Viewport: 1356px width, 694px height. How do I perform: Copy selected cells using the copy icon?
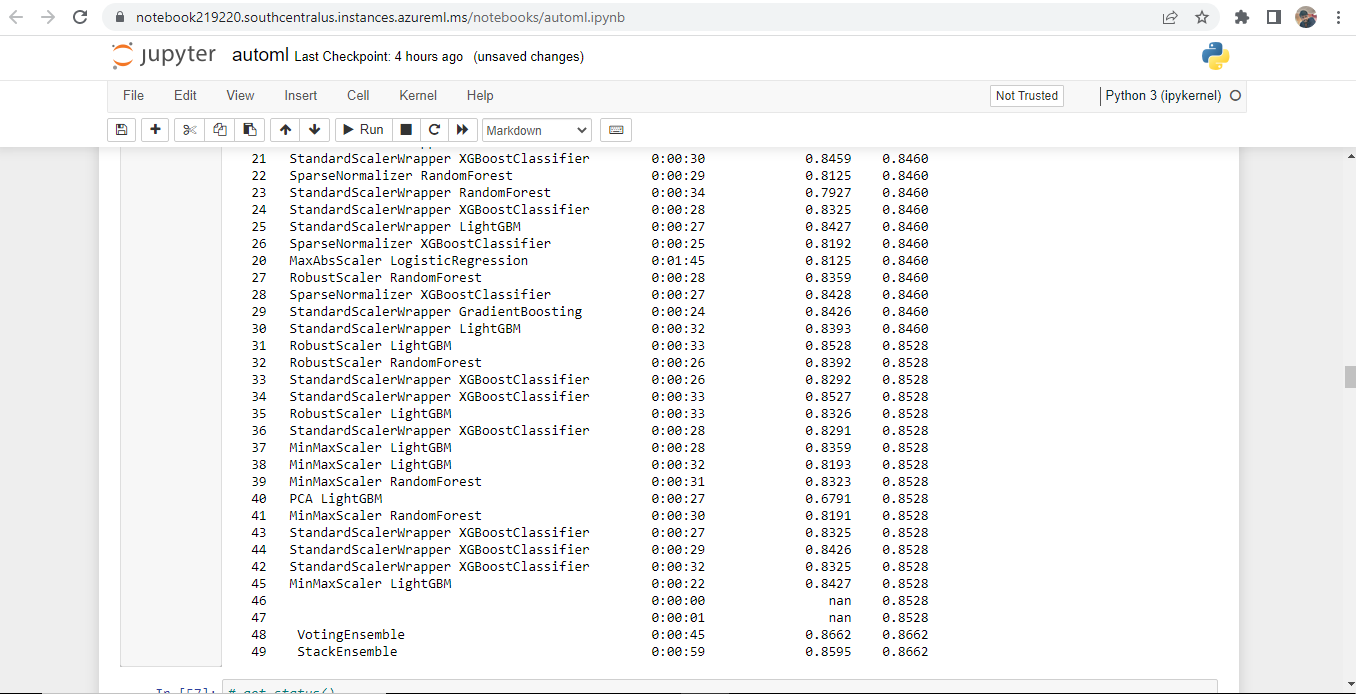[219, 130]
